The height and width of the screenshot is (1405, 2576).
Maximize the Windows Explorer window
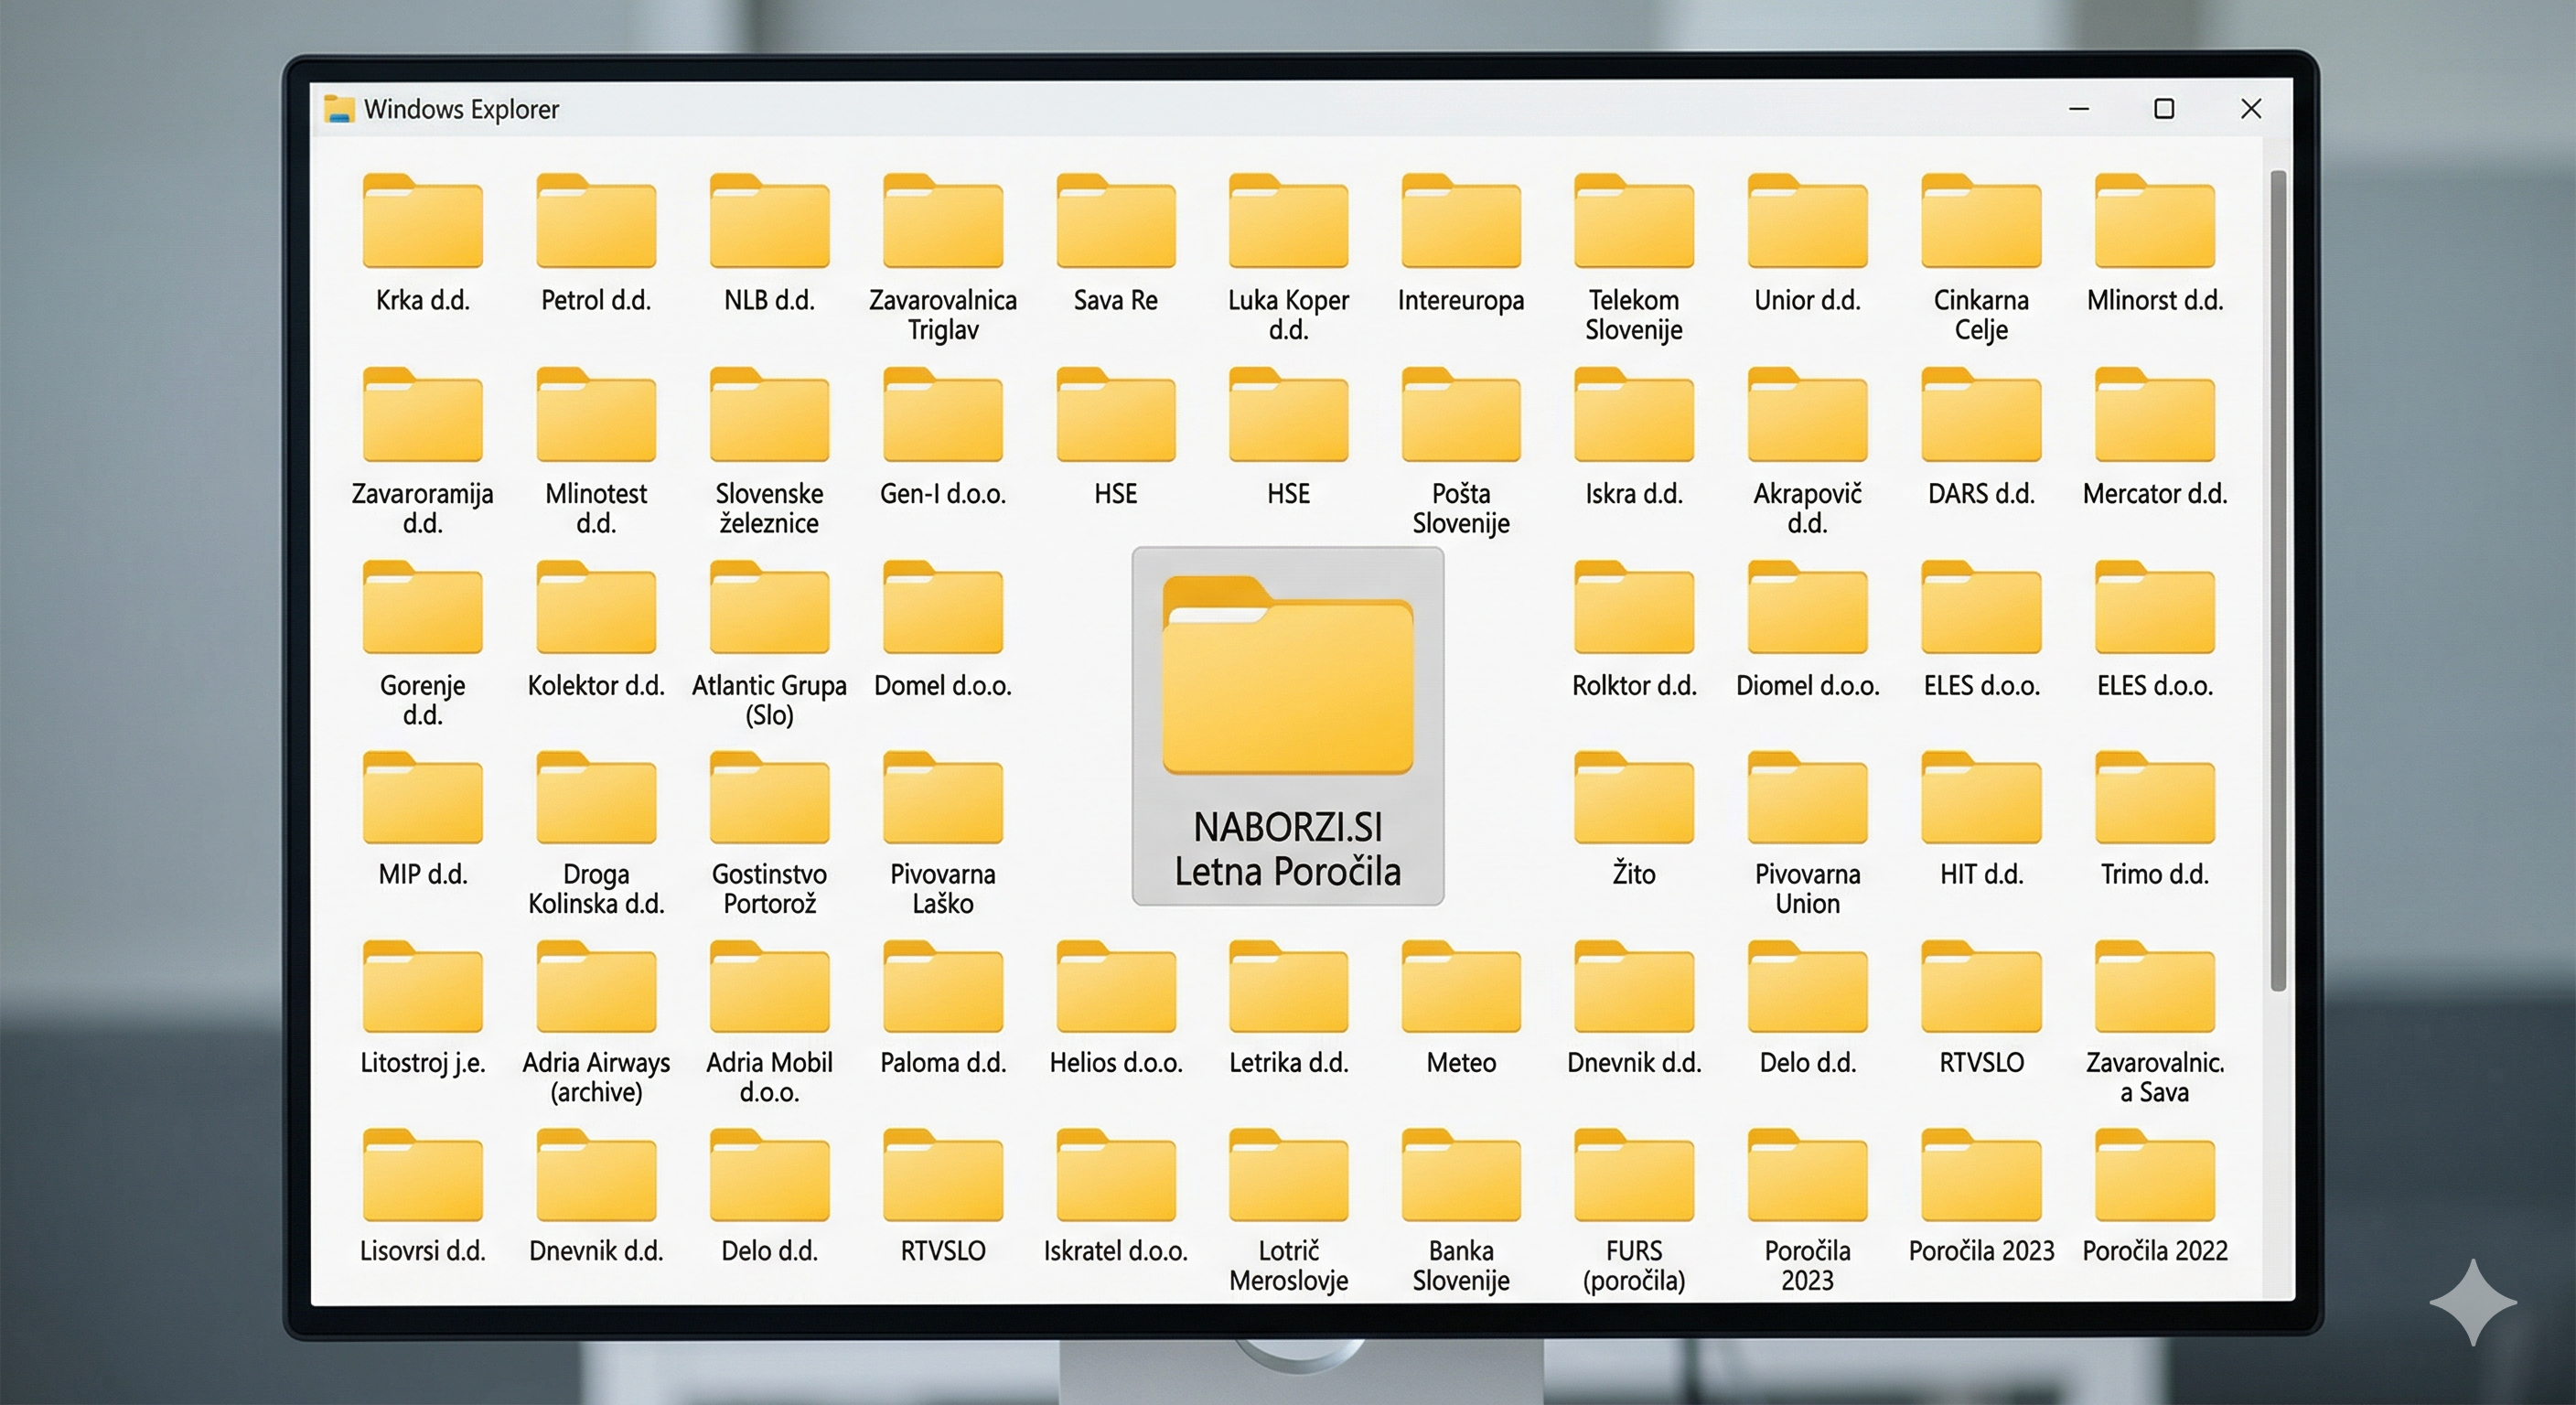(x=2163, y=109)
